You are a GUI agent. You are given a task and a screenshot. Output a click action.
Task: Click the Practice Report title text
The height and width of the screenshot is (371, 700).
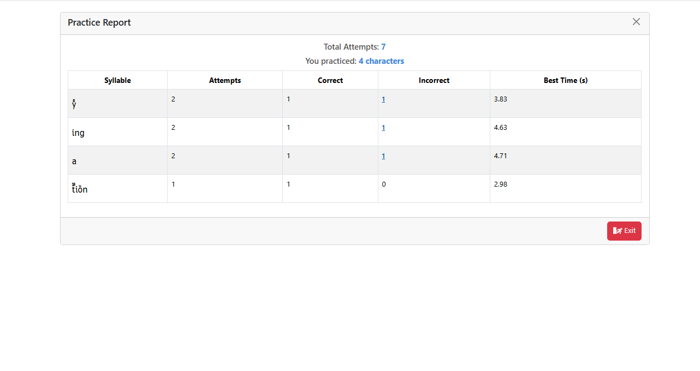[x=99, y=22]
